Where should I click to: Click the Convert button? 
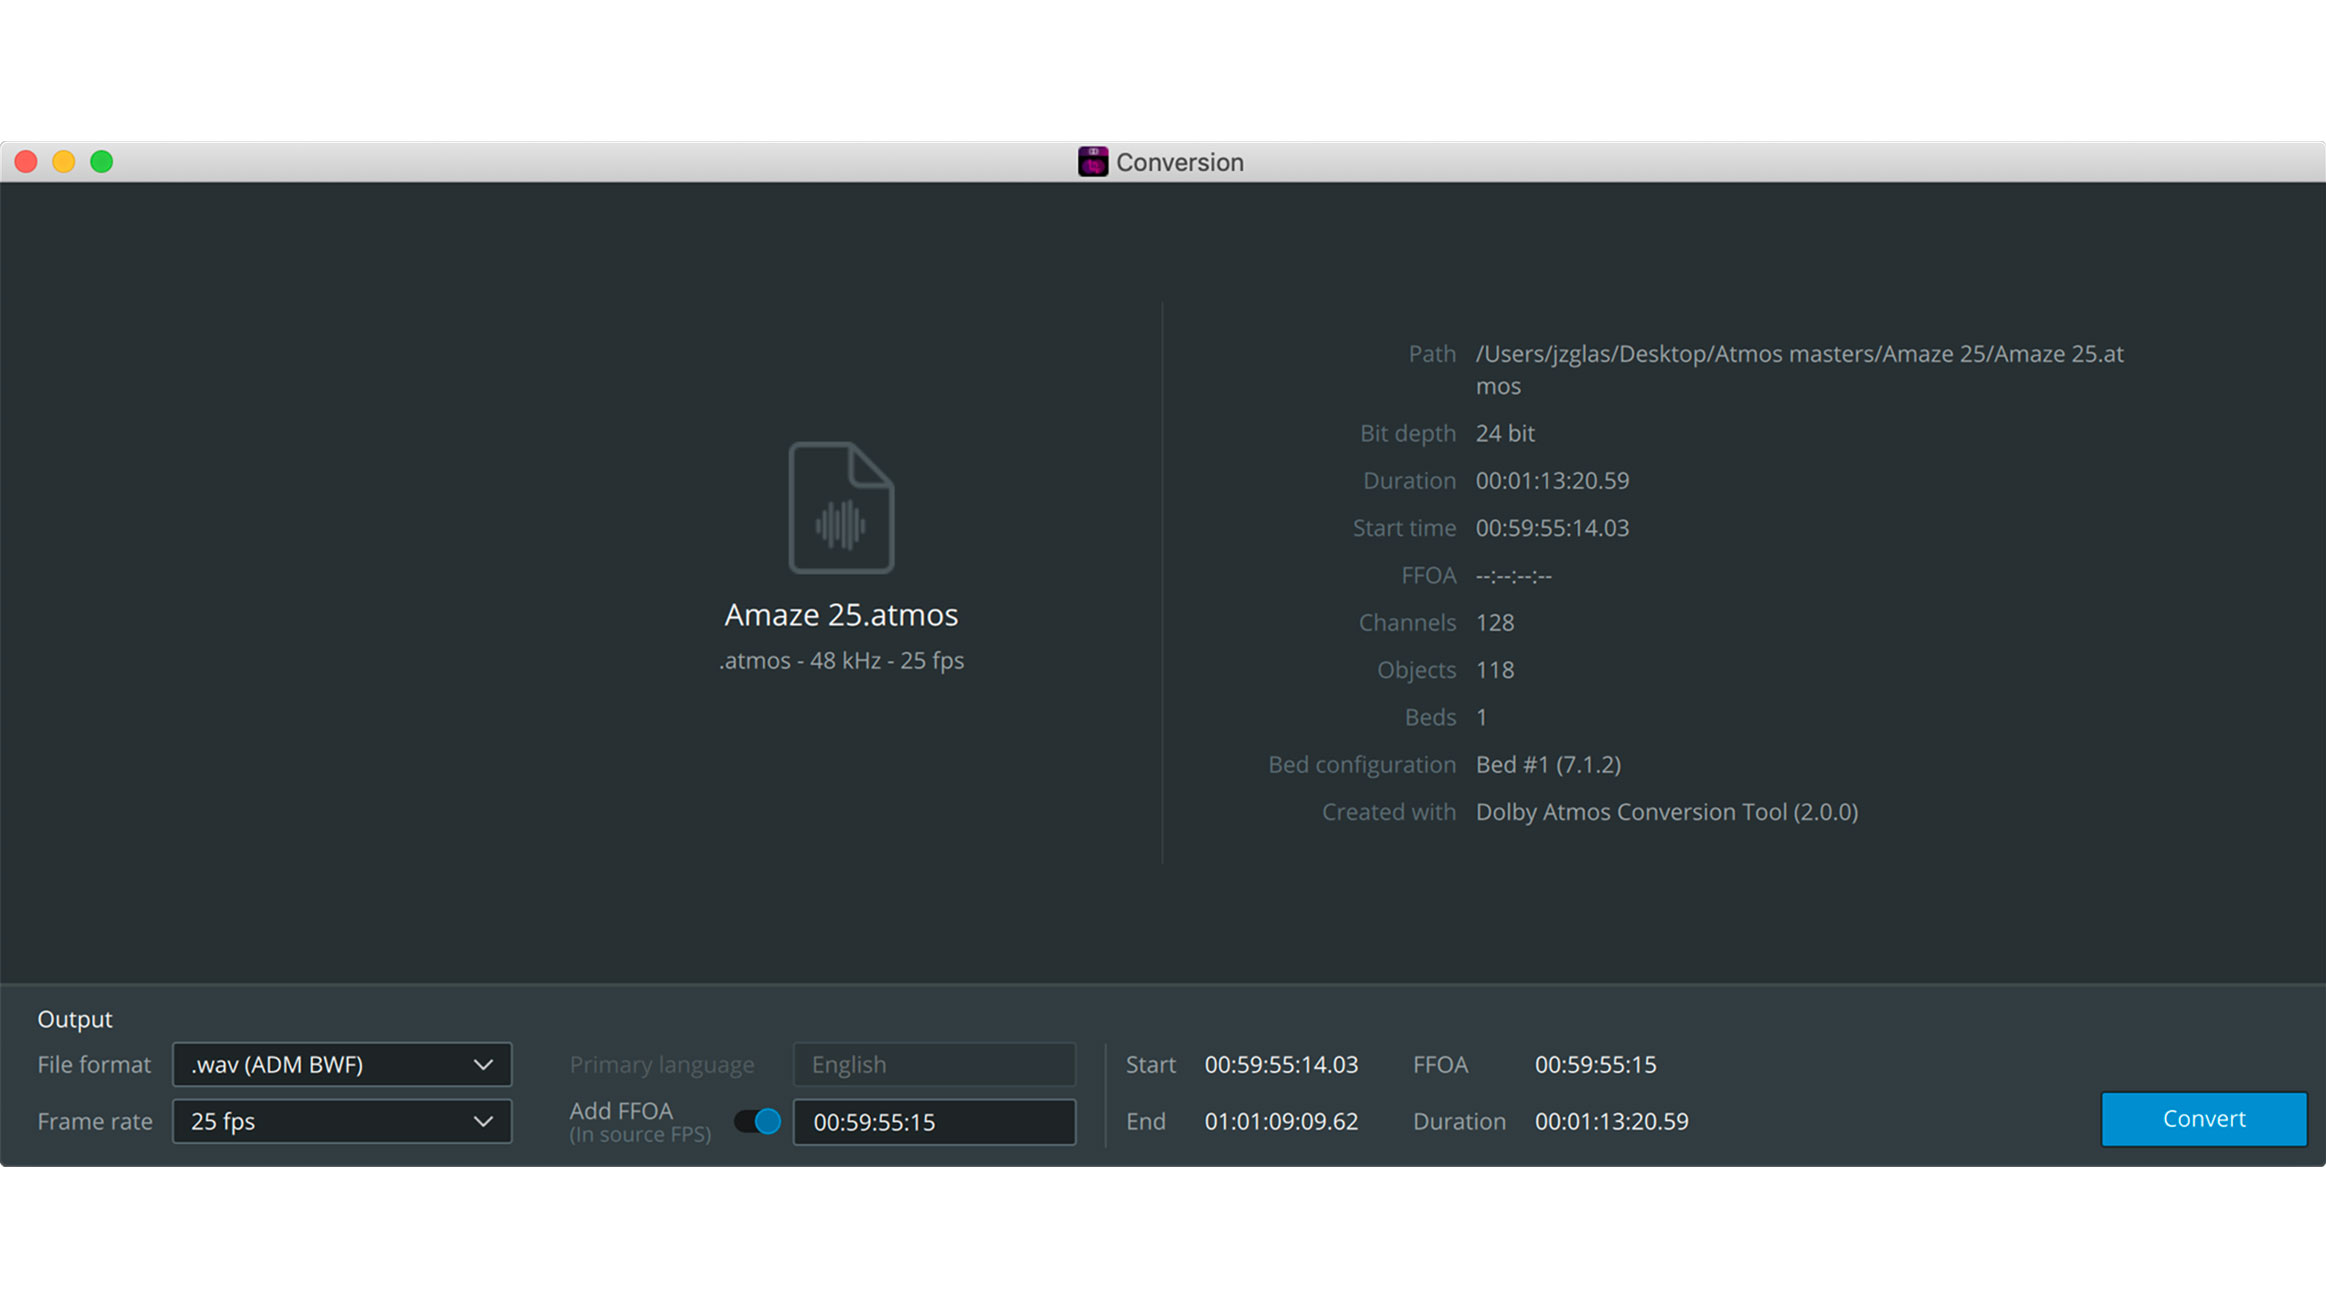coord(2204,1119)
